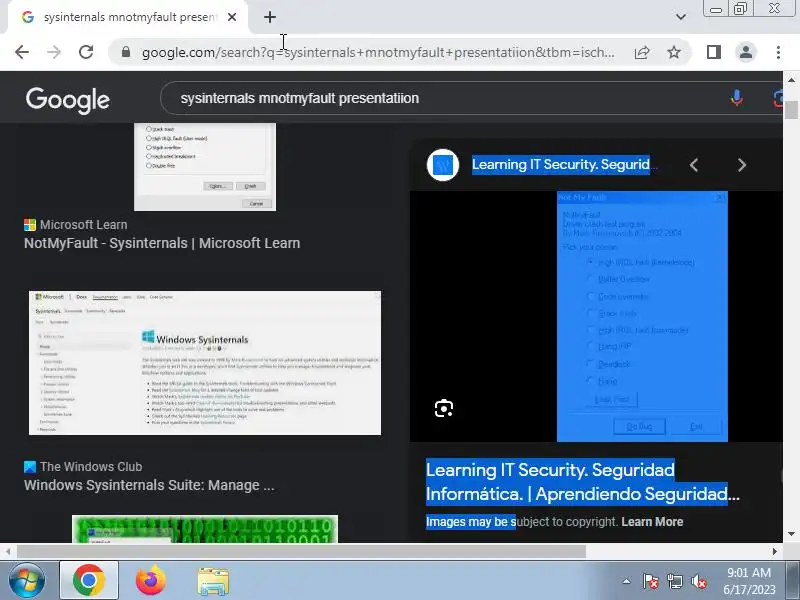Open the Chrome three-dot menu
This screenshot has height=600, width=800.
778,52
